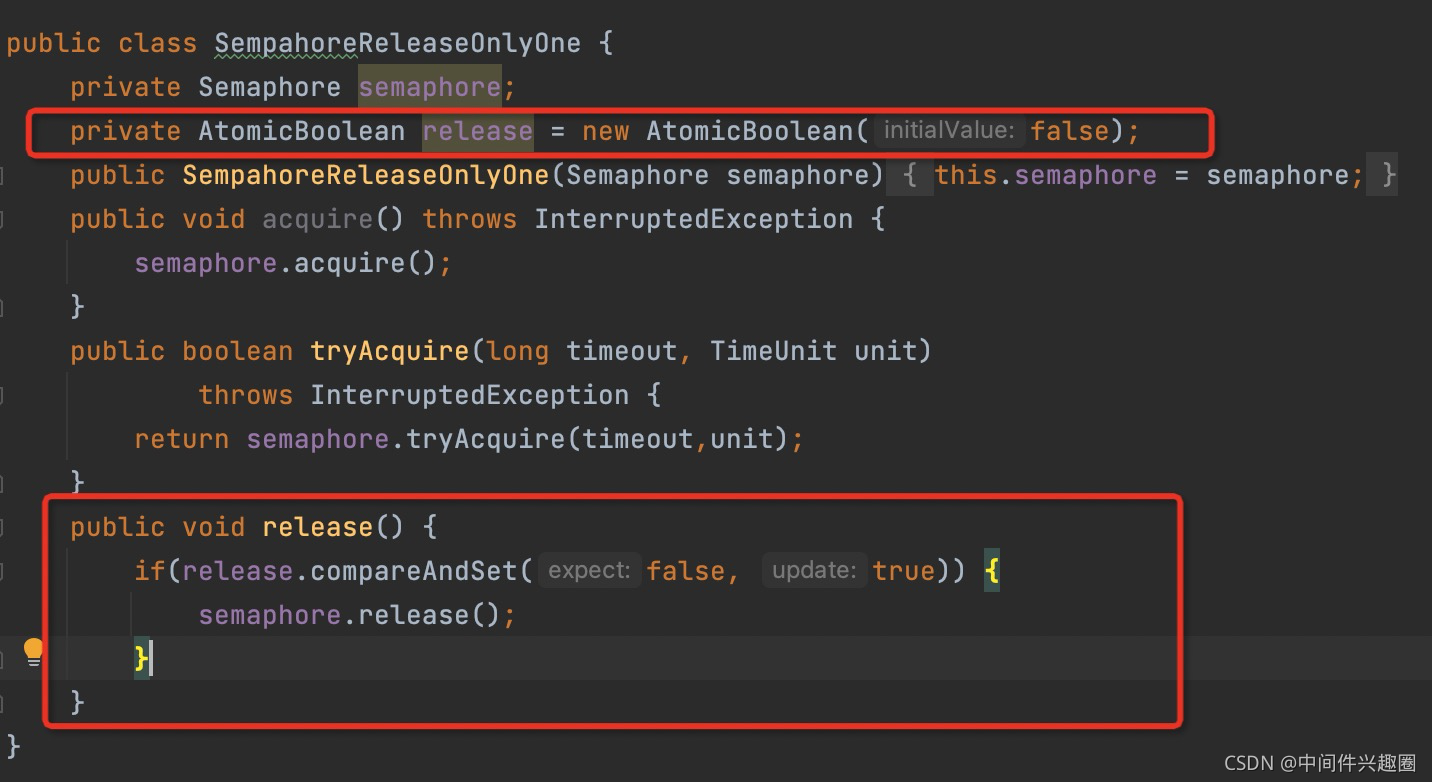The height and width of the screenshot is (782, 1432).
Task: Click the highlighted semaphore field declaration
Action: click(430, 87)
